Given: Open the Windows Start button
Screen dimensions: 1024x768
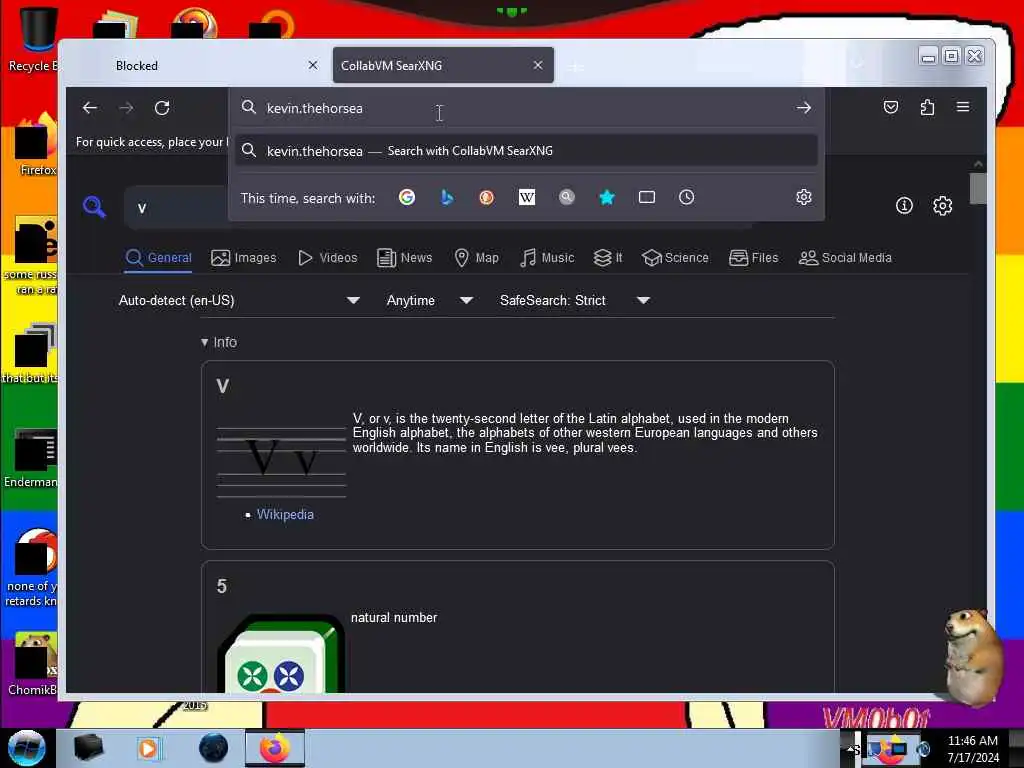Looking at the screenshot, I should point(27,748).
